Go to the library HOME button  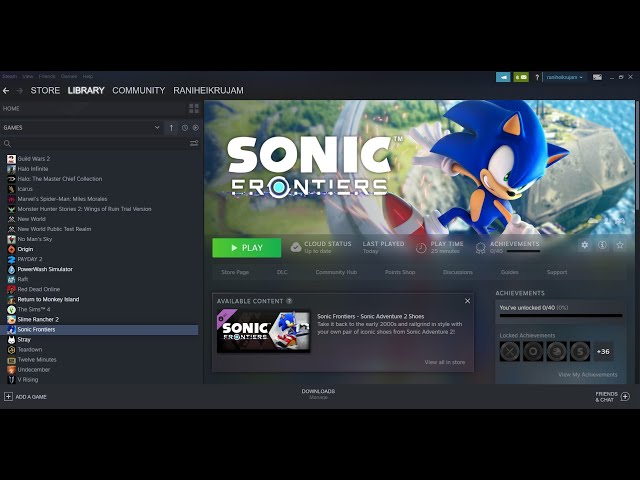[11, 109]
